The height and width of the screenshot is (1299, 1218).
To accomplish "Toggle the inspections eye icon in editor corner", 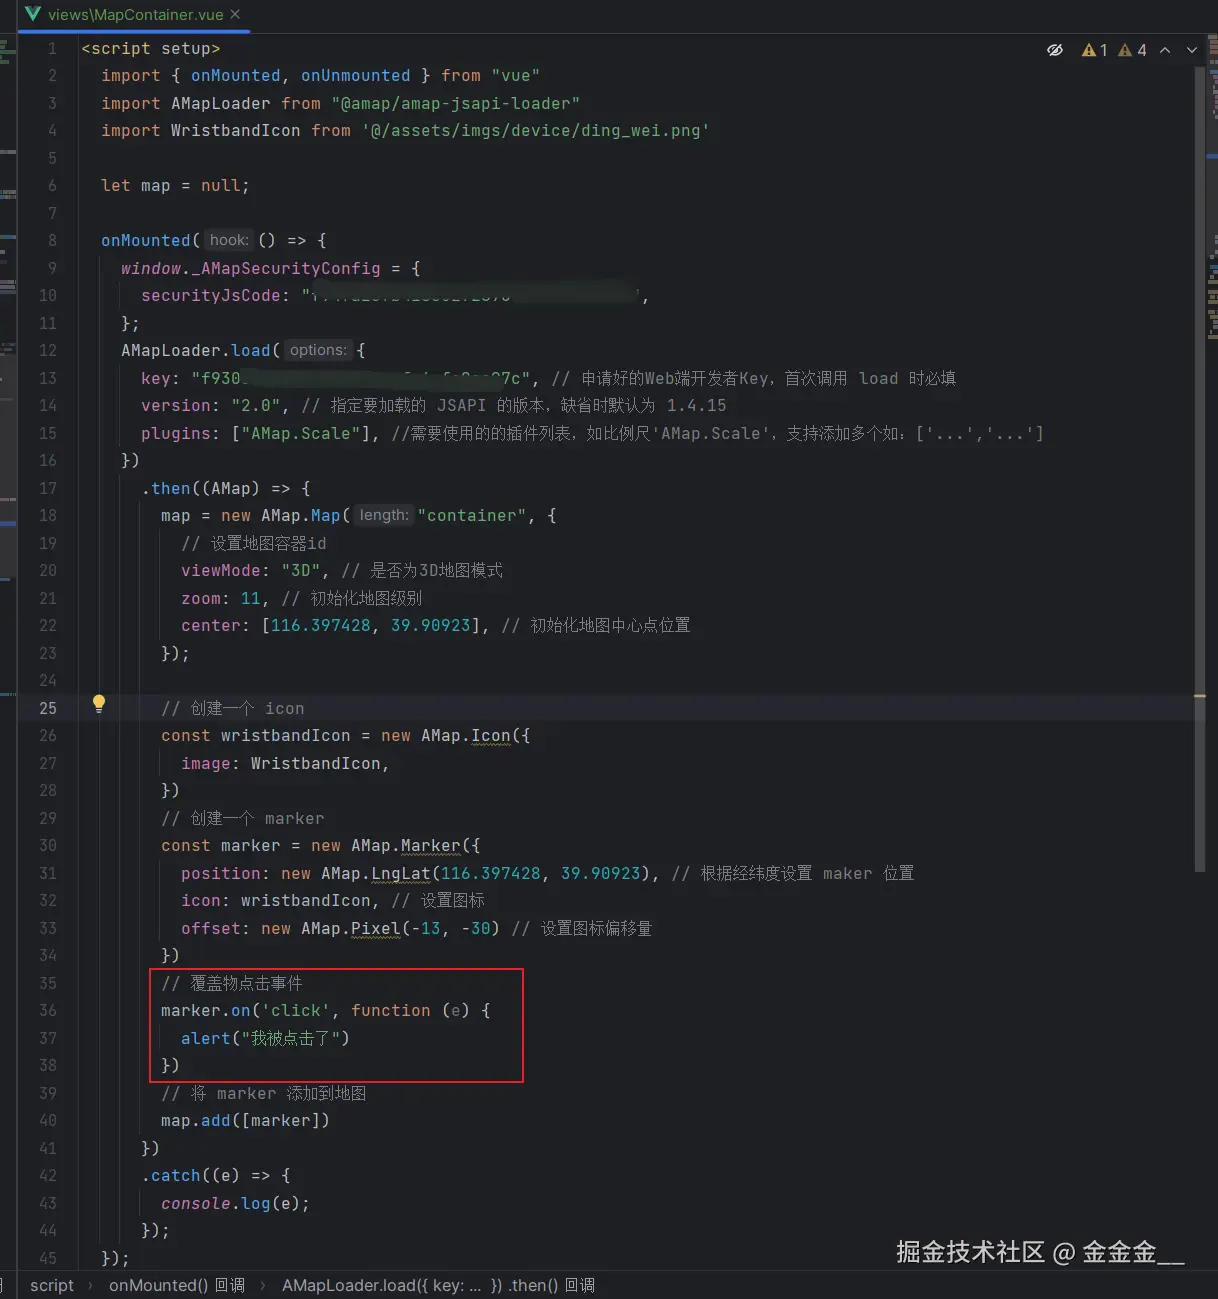I will pyautogui.click(x=1054, y=50).
